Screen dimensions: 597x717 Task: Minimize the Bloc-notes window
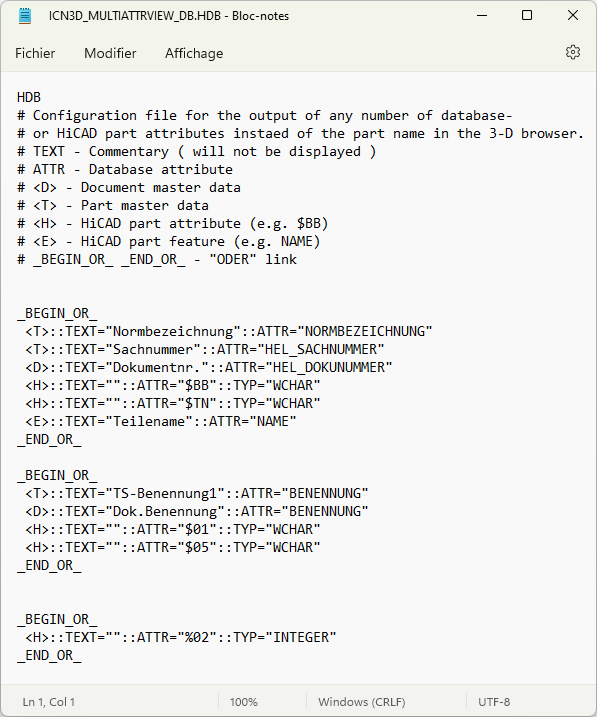[482, 16]
